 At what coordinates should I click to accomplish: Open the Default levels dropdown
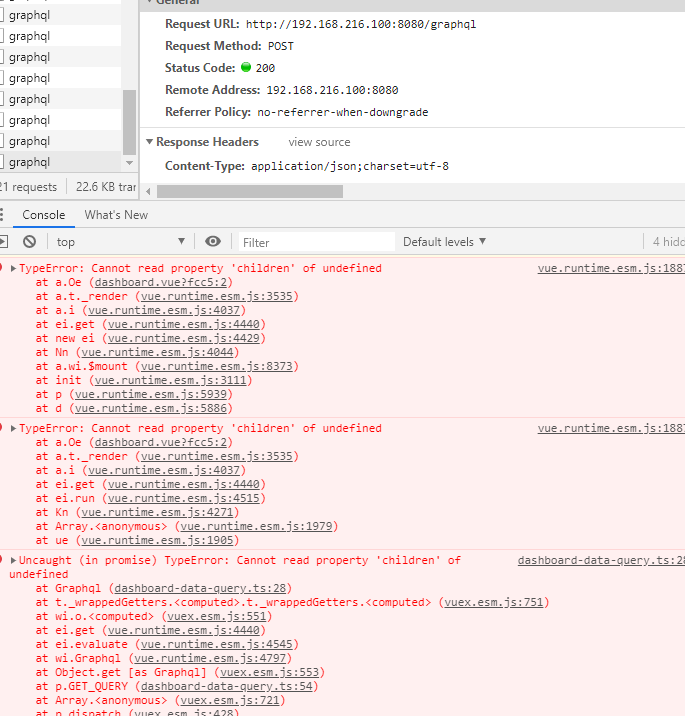(444, 242)
